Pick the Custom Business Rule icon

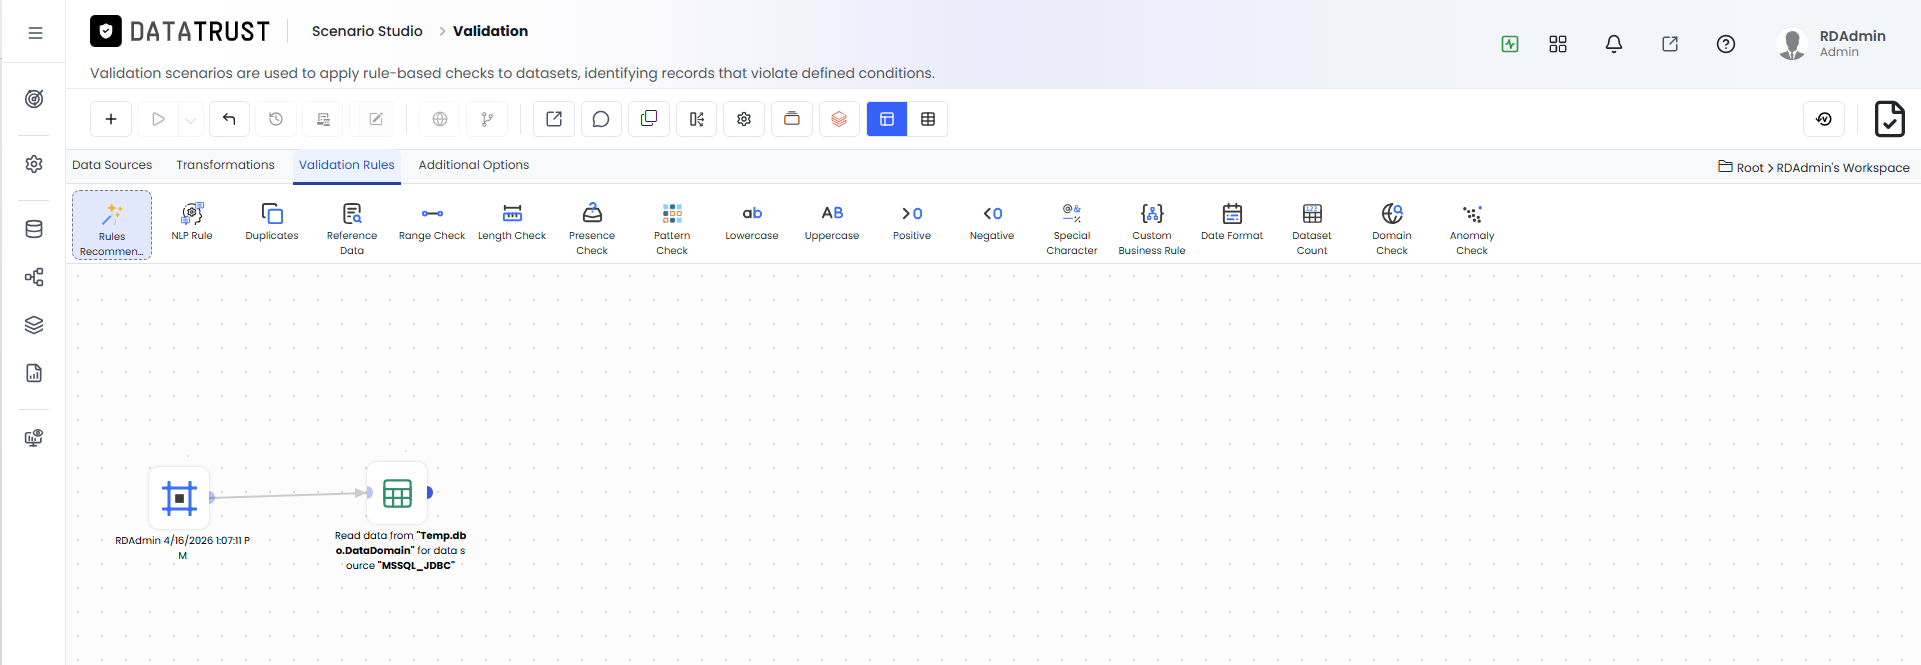pyautogui.click(x=1152, y=228)
